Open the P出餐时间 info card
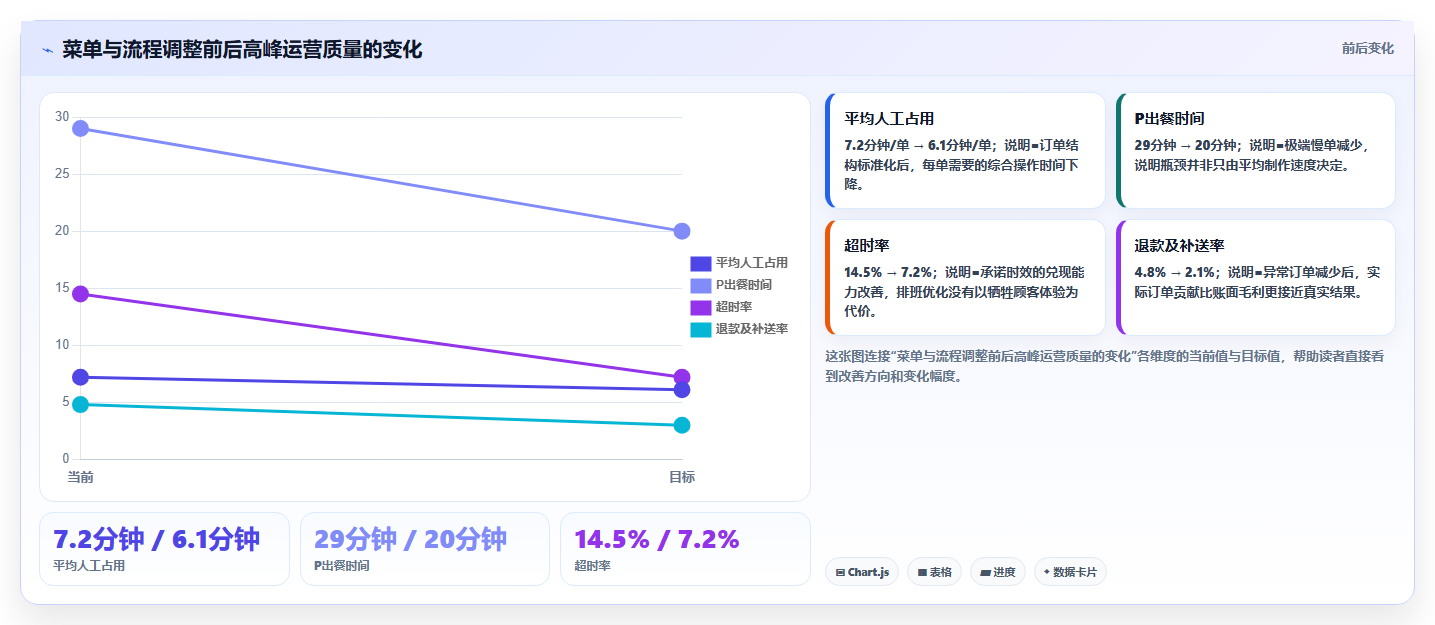This screenshot has height=625, width=1435. point(1255,150)
